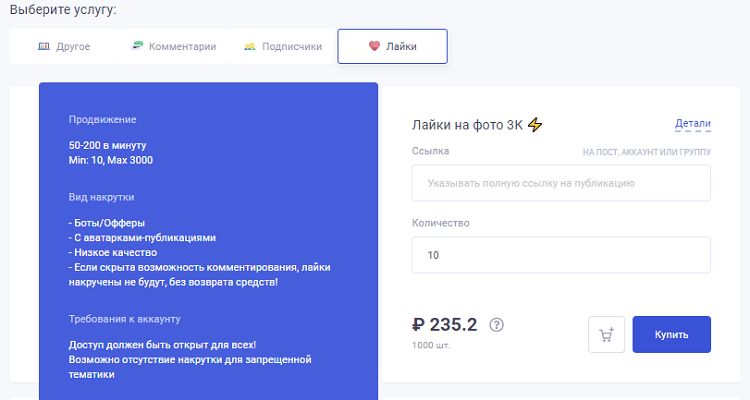The image size is (750, 400).
Task: Click the laptop icon on the Другое tab
Action: (x=43, y=46)
